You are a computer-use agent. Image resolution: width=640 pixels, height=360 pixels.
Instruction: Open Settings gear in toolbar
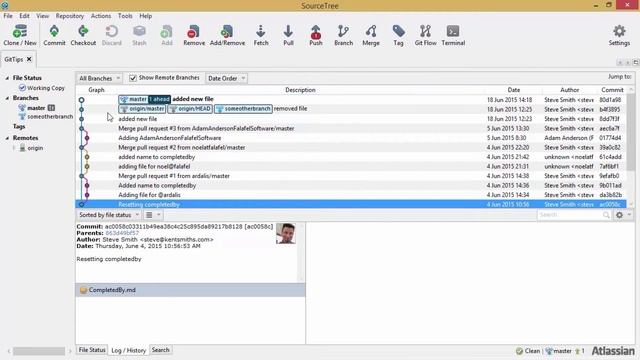click(619, 35)
